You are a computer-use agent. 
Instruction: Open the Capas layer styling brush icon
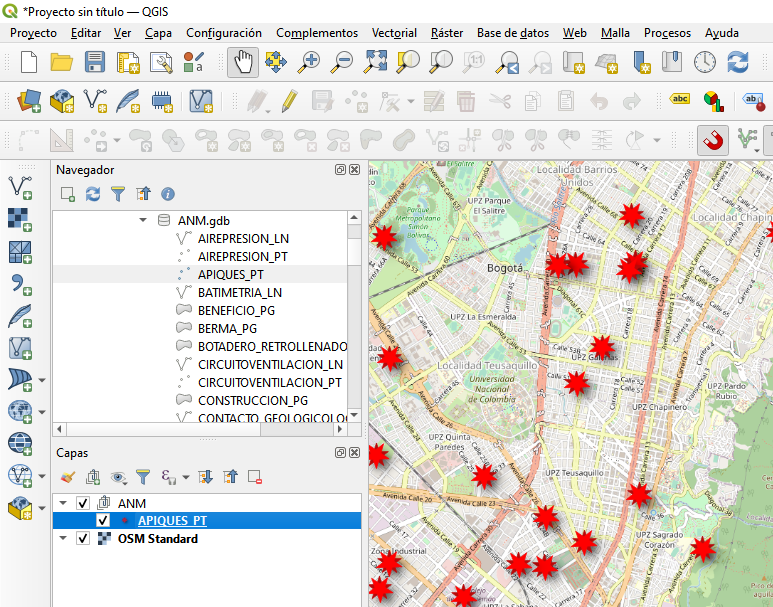click(x=68, y=477)
